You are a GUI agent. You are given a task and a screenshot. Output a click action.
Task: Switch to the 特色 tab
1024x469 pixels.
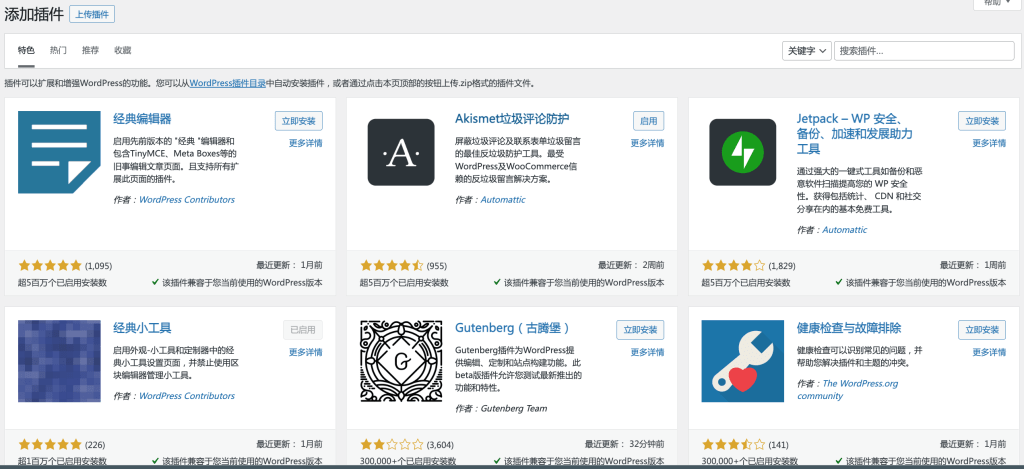26,50
